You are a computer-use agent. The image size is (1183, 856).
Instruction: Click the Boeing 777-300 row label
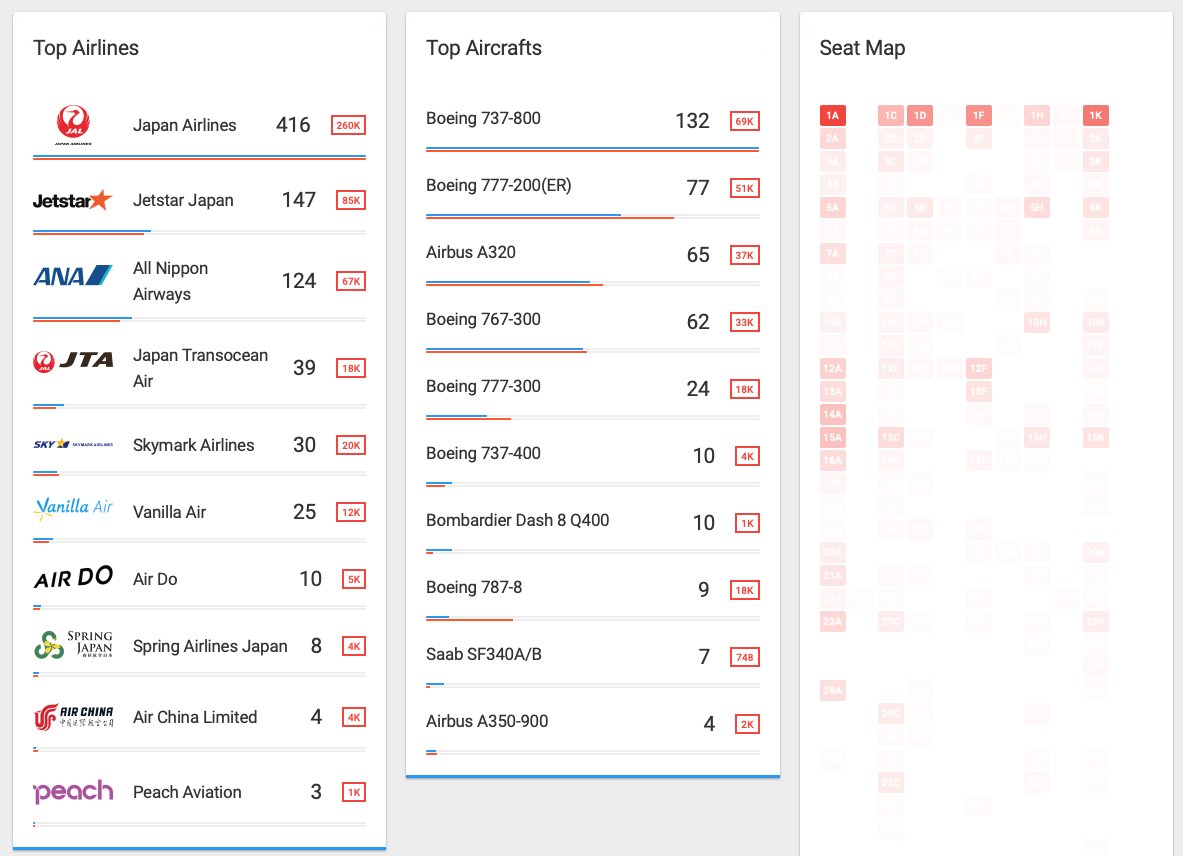[484, 386]
